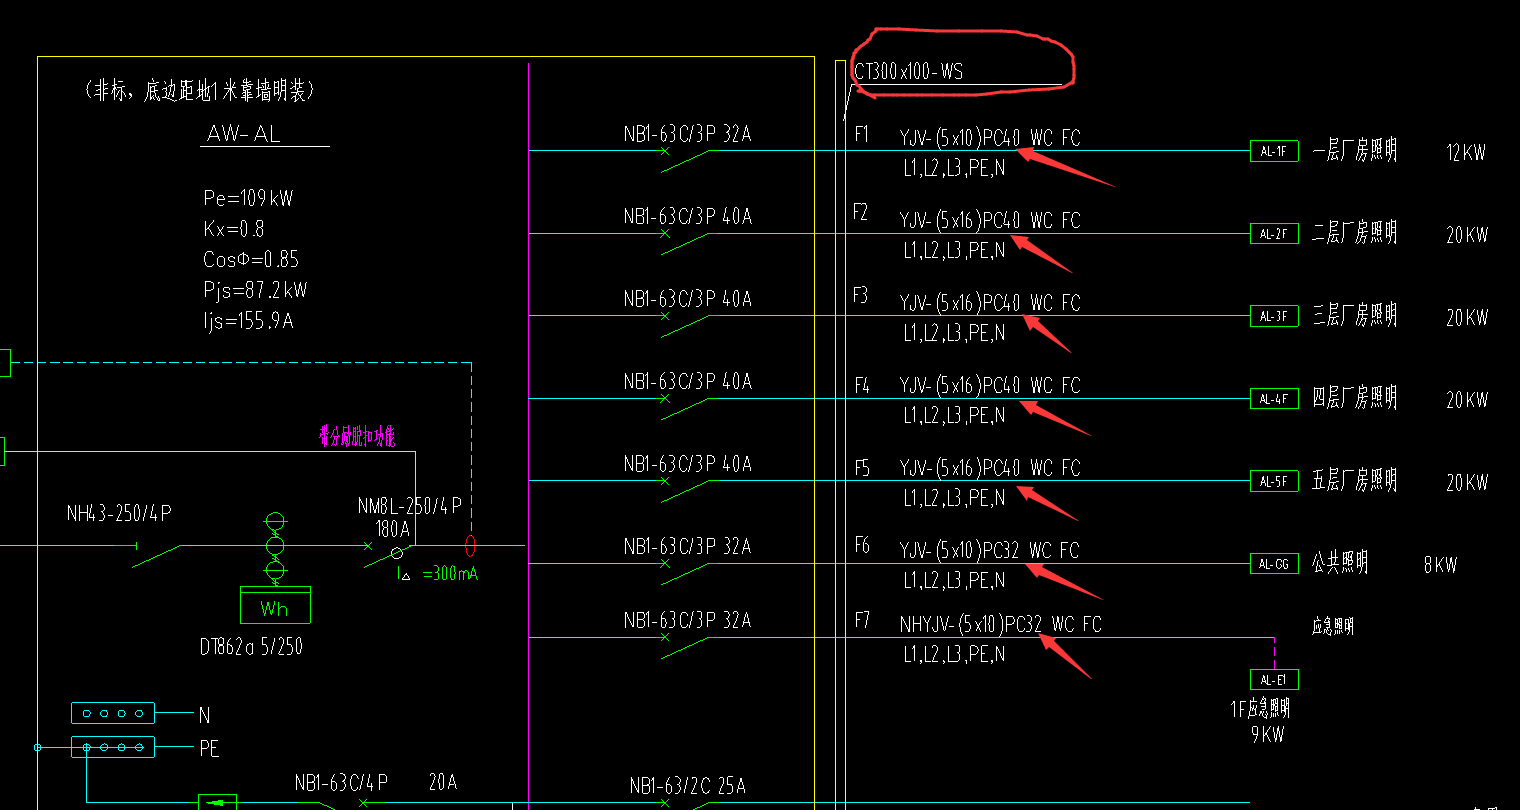Select NB1-63C/3P 40A label on F2 row

pos(688,216)
